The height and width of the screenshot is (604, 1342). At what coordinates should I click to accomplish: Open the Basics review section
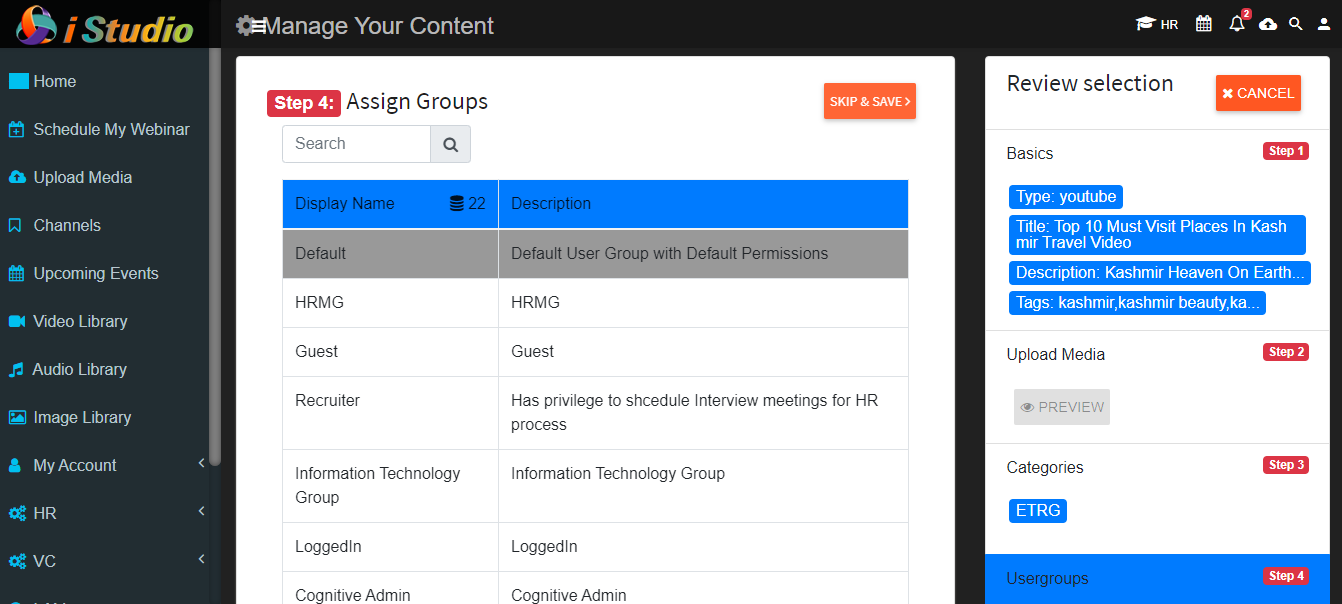tap(1030, 153)
